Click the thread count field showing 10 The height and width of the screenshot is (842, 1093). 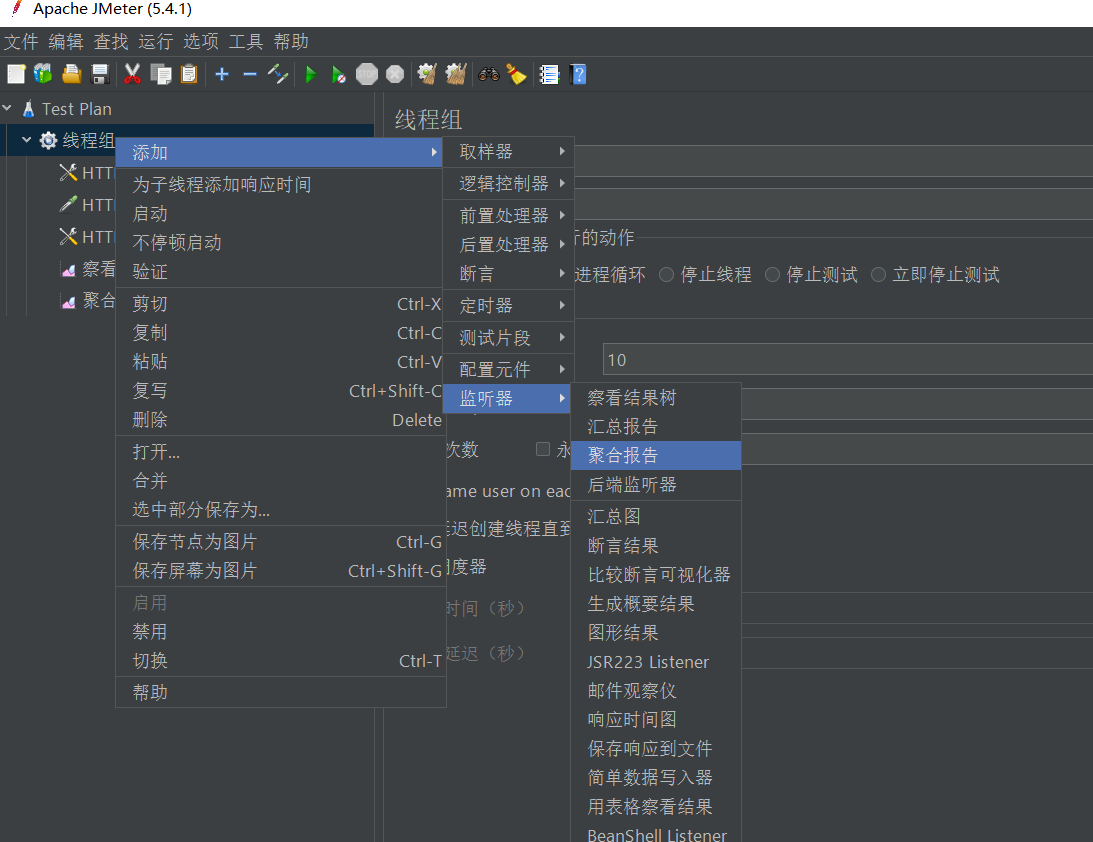(x=848, y=360)
